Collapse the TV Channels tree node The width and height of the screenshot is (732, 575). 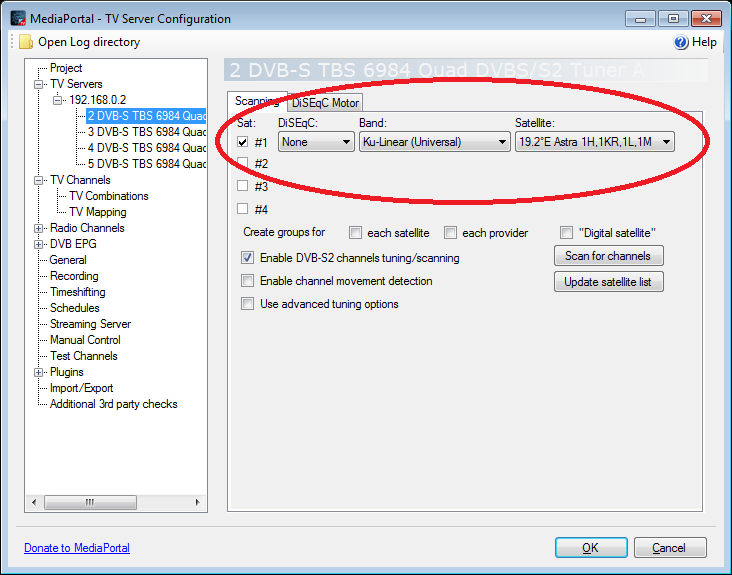pyautogui.click(x=39, y=181)
